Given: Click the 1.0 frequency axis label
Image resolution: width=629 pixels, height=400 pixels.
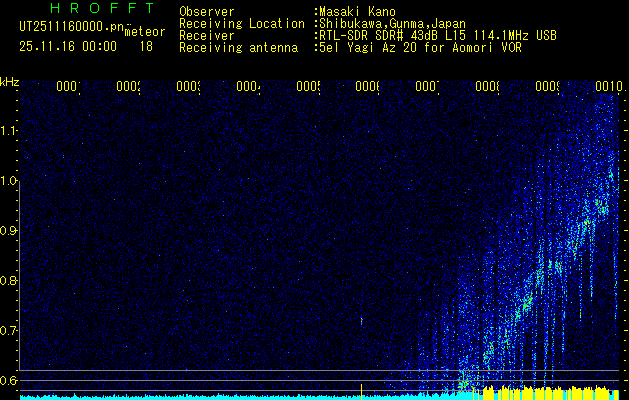Looking at the screenshot, I should pyautogui.click(x=8, y=181).
